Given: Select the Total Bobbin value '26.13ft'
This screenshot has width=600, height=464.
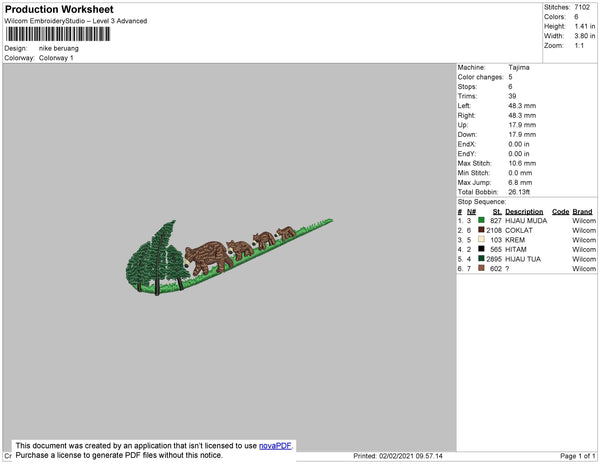Looking at the screenshot, I should tap(519, 192).
